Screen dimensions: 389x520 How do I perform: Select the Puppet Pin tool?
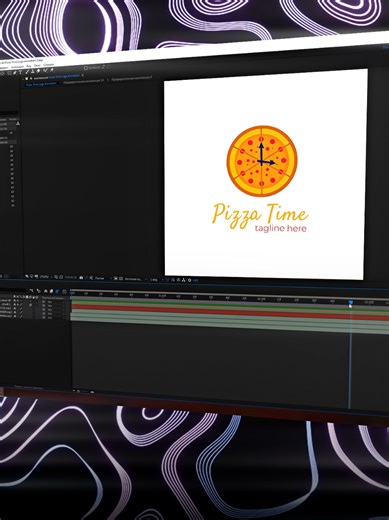(x=52, y=70)
